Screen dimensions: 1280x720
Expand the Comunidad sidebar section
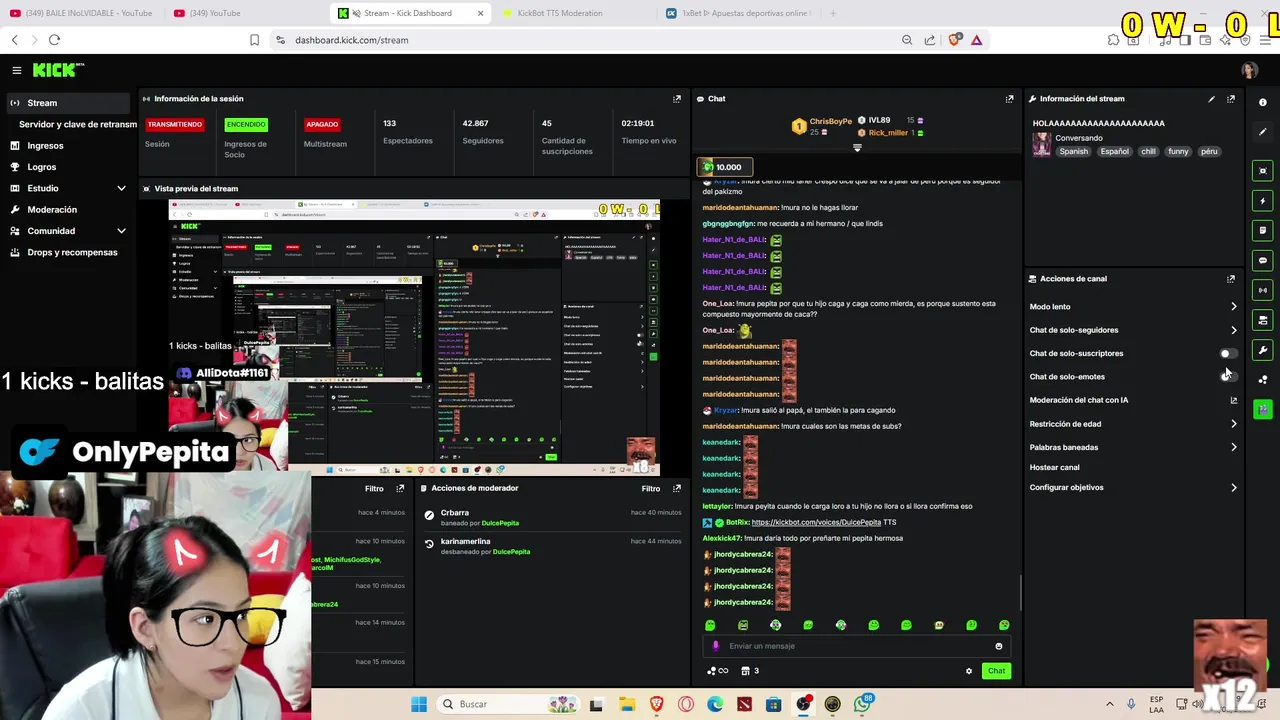pos(121,231)
